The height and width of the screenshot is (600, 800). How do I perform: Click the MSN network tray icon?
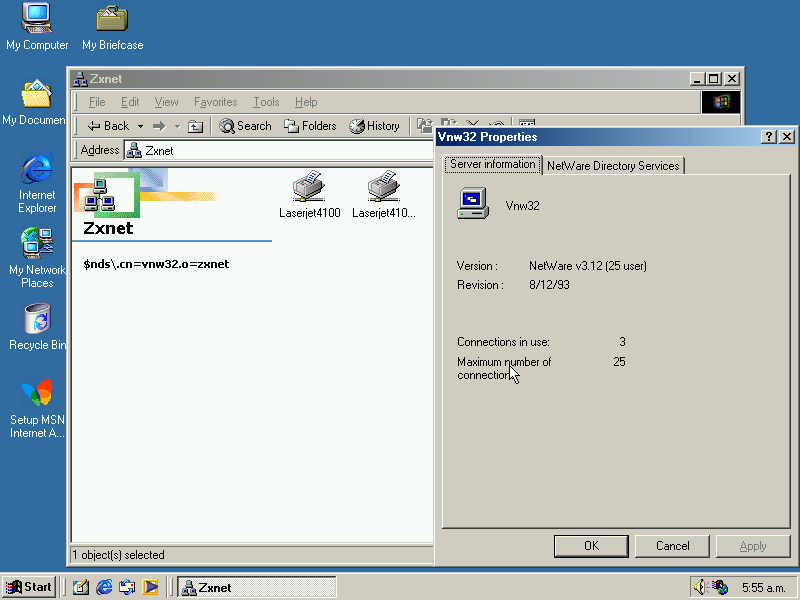tap(720, 587)
